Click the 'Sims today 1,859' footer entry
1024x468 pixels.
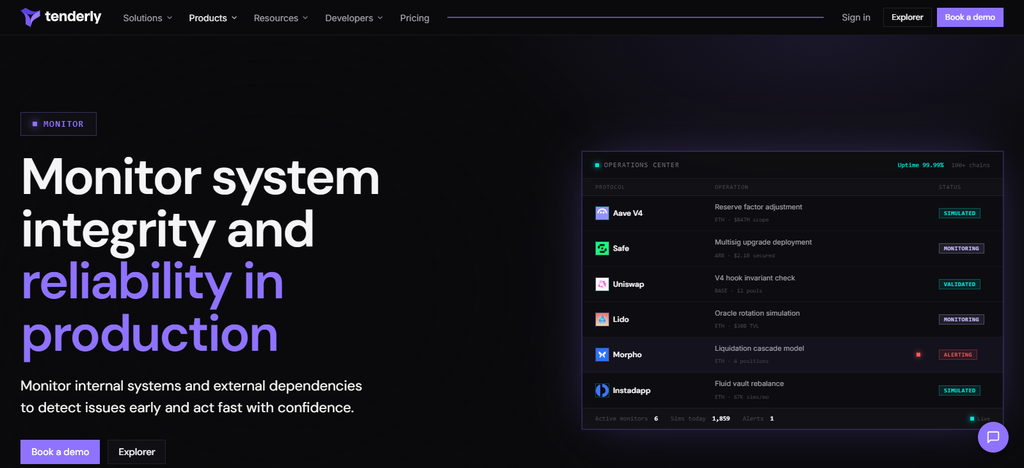[699, 418]
